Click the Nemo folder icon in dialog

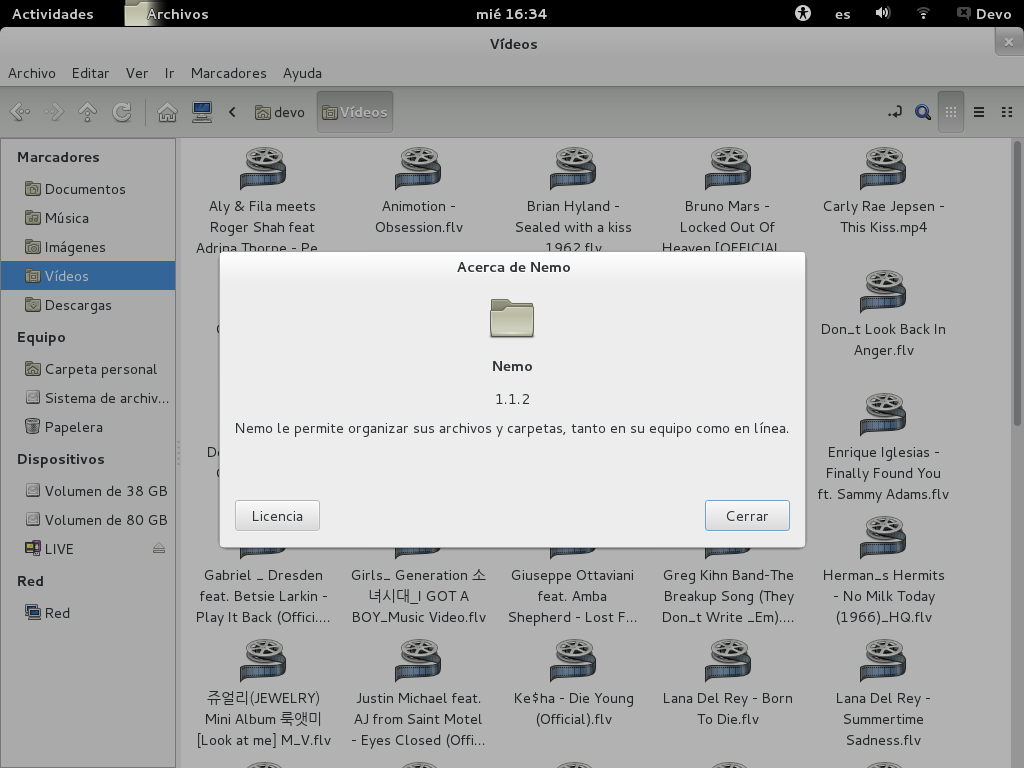(512, 318)
